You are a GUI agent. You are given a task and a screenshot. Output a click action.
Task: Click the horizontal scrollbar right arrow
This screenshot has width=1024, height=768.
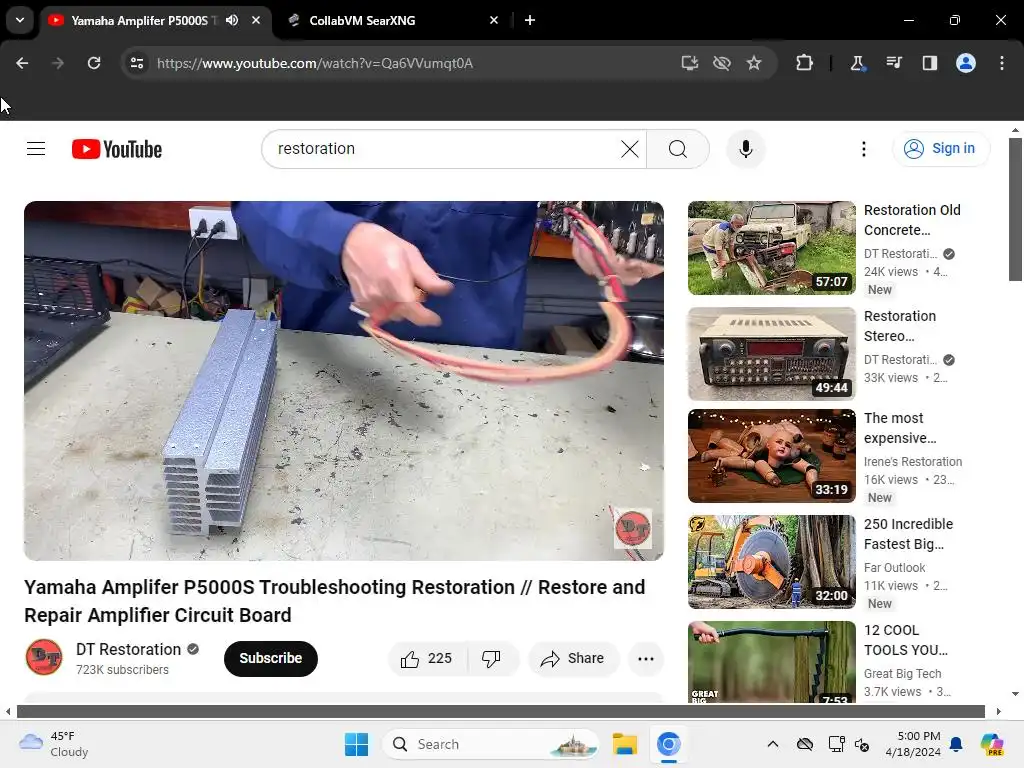[x=999, y=711]
